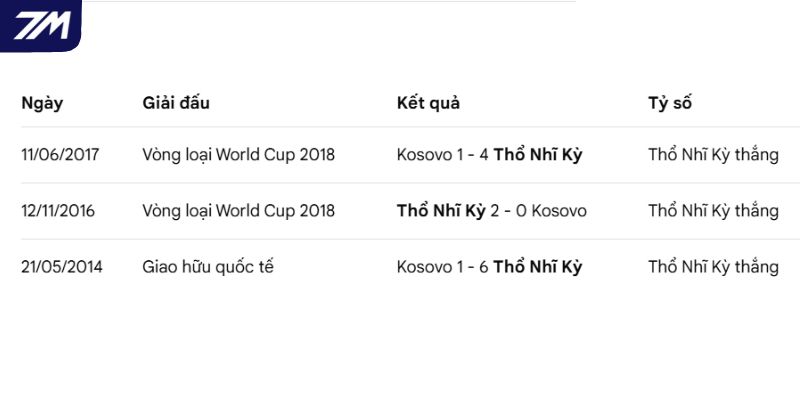Open the Thổ Nhĩ Kỳ 2 - 0 Kosovo result
Image resolution: width=800 pixels, height=400 pixels.
point(491,211)
